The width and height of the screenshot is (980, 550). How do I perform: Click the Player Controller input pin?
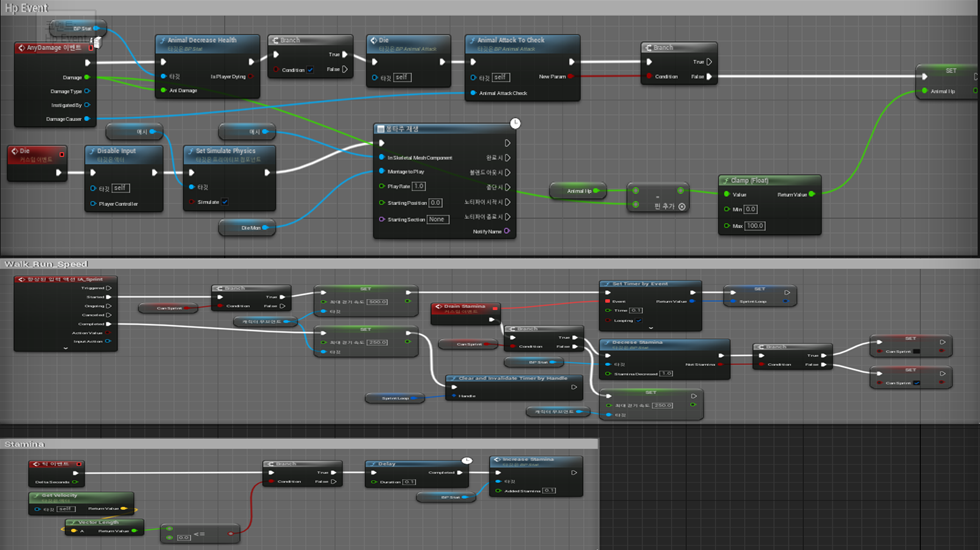93,204
